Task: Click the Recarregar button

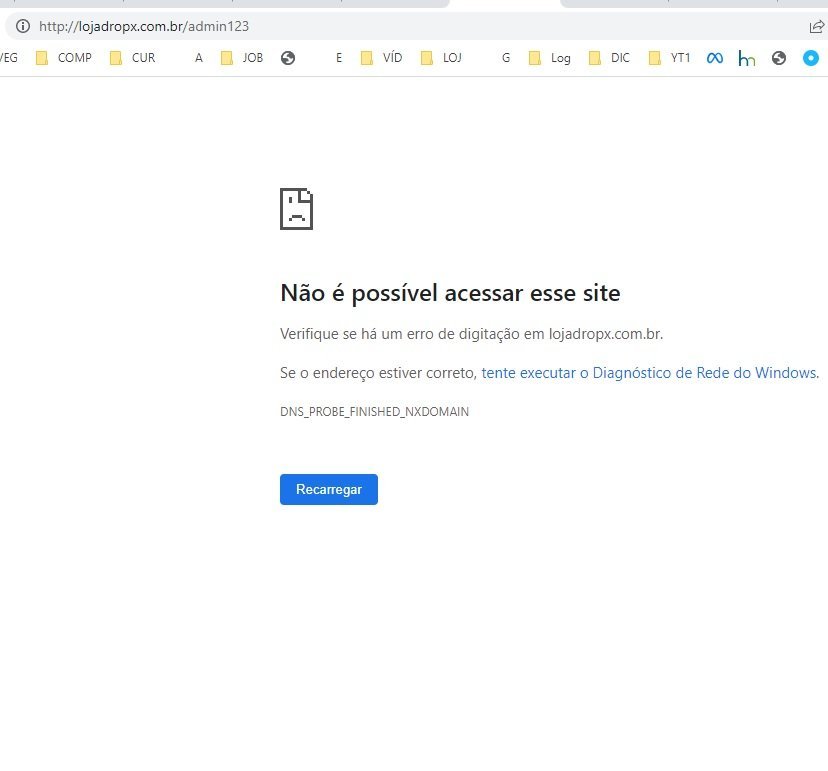Action: 328,490
